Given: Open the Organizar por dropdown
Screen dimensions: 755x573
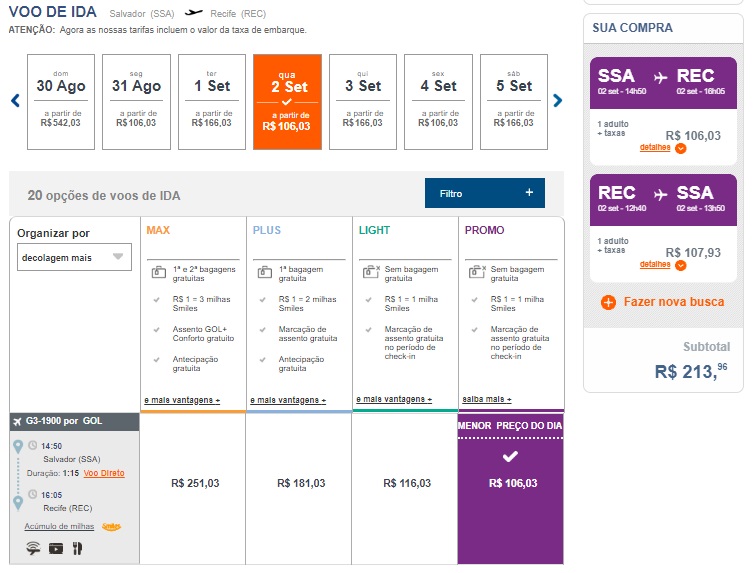Looking at the screenshot, I should [75, 257].
